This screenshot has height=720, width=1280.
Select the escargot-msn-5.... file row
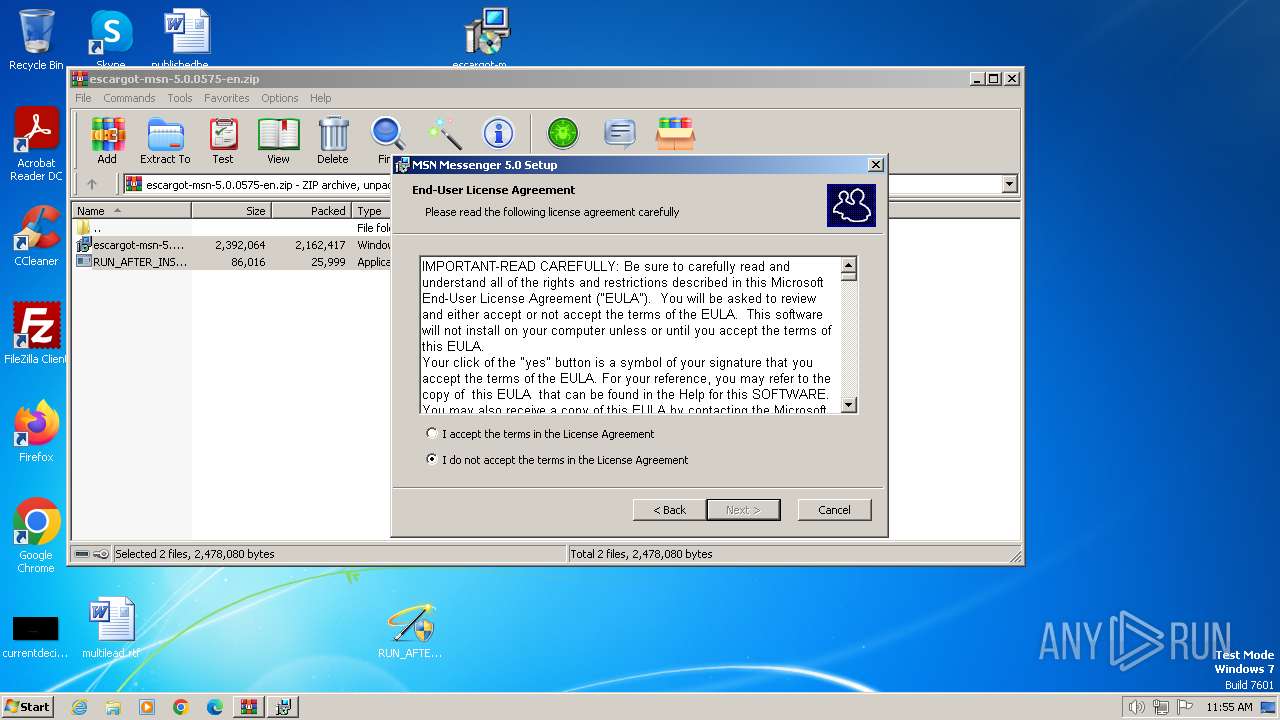(x=232, y=244)
